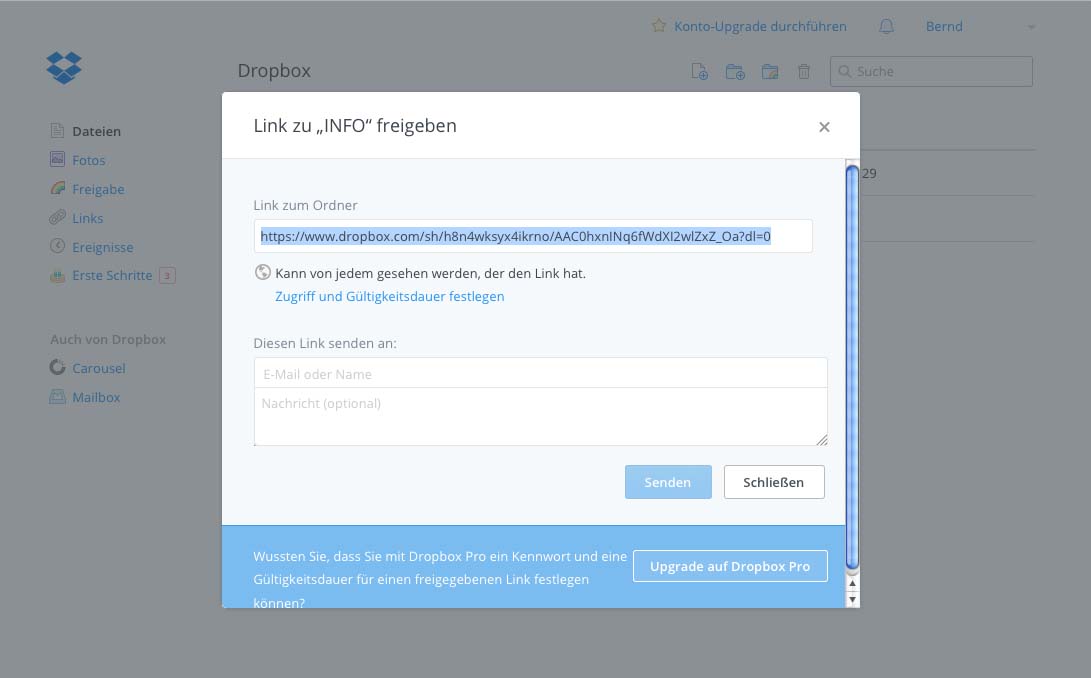Click the Dropbox logo icon

pyautogui.click(x=64, y=67)
